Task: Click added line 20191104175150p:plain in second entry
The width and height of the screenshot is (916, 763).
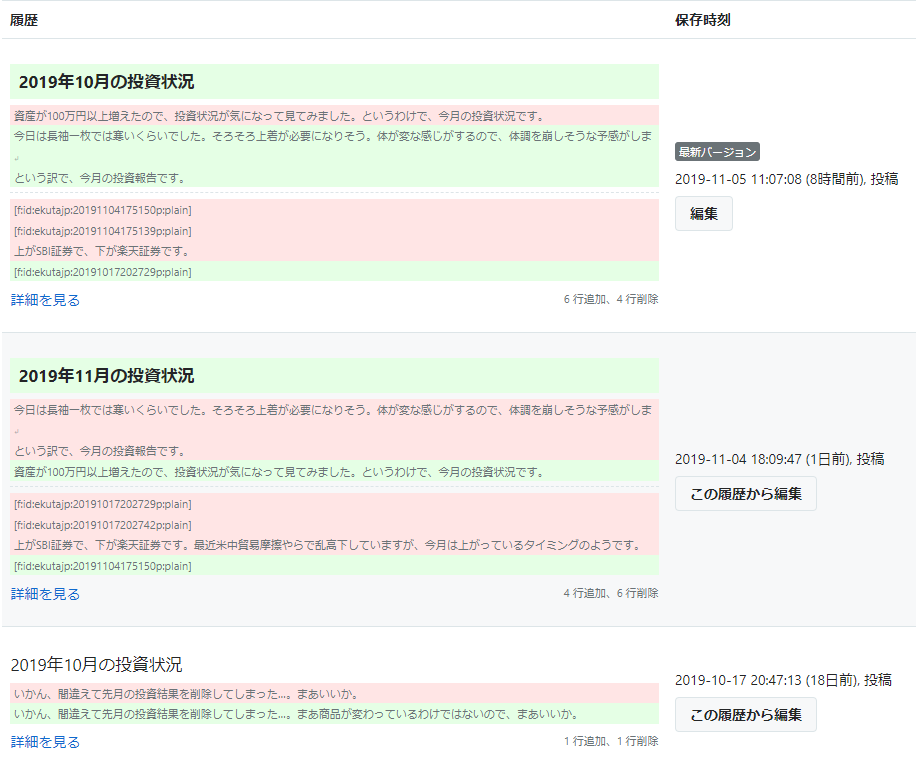Action: tap(334, 566)
